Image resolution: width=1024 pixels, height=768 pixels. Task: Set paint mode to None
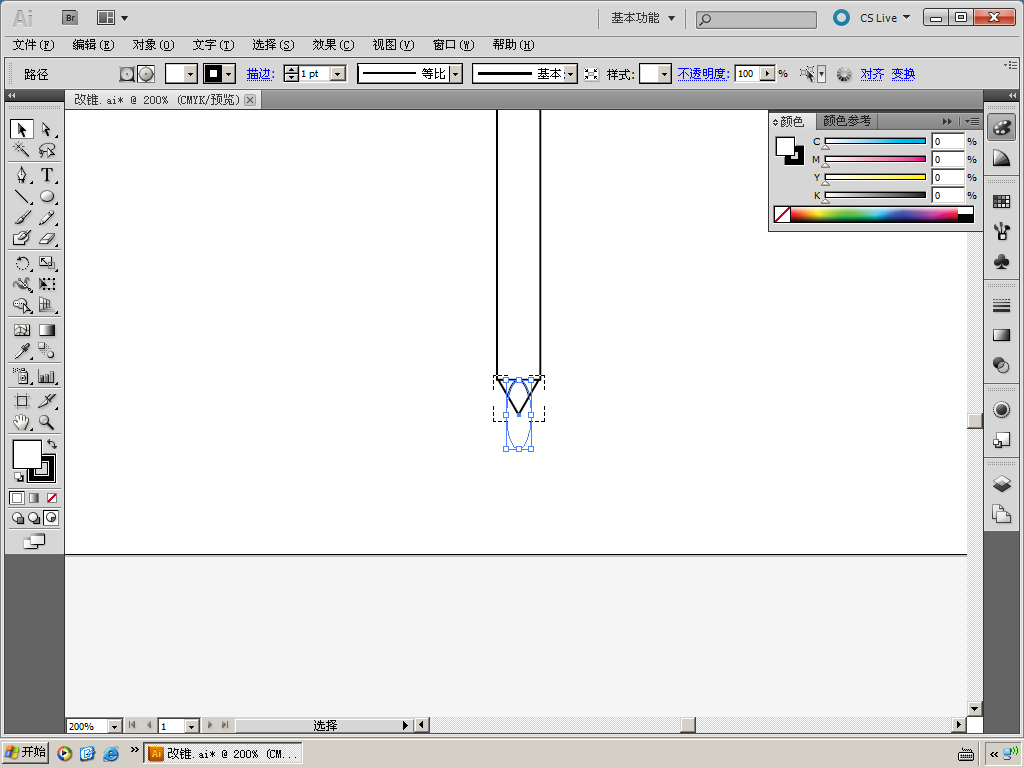[x=52, y=498]
